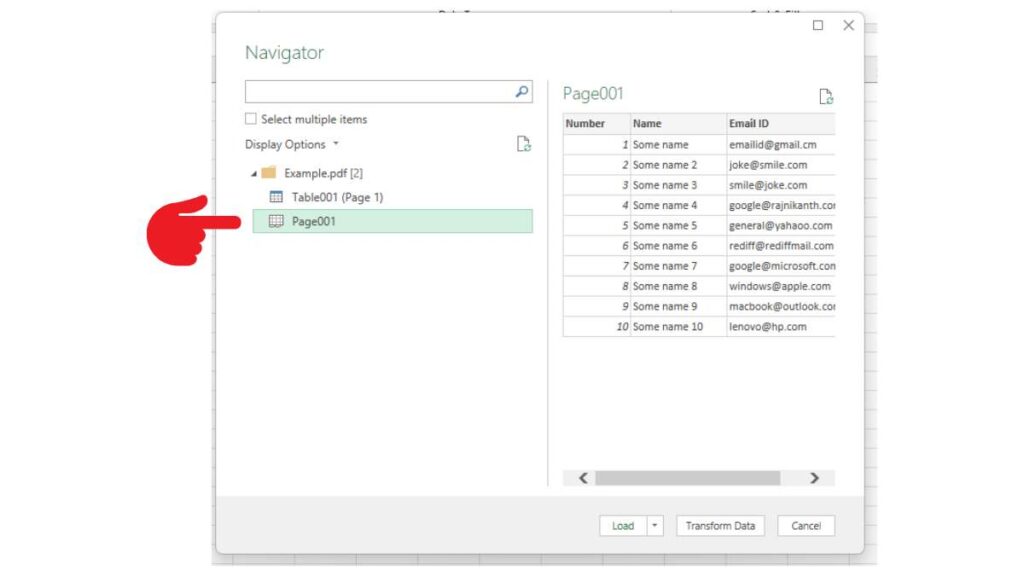Cancel the Navigator dialog
This screenshot has width=1024, height=576.
[805, 525]
